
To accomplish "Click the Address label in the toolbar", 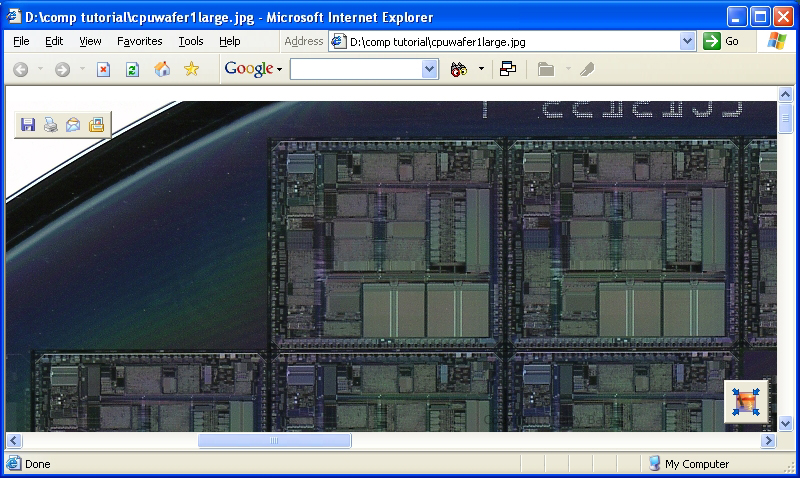I will (304, 41).
